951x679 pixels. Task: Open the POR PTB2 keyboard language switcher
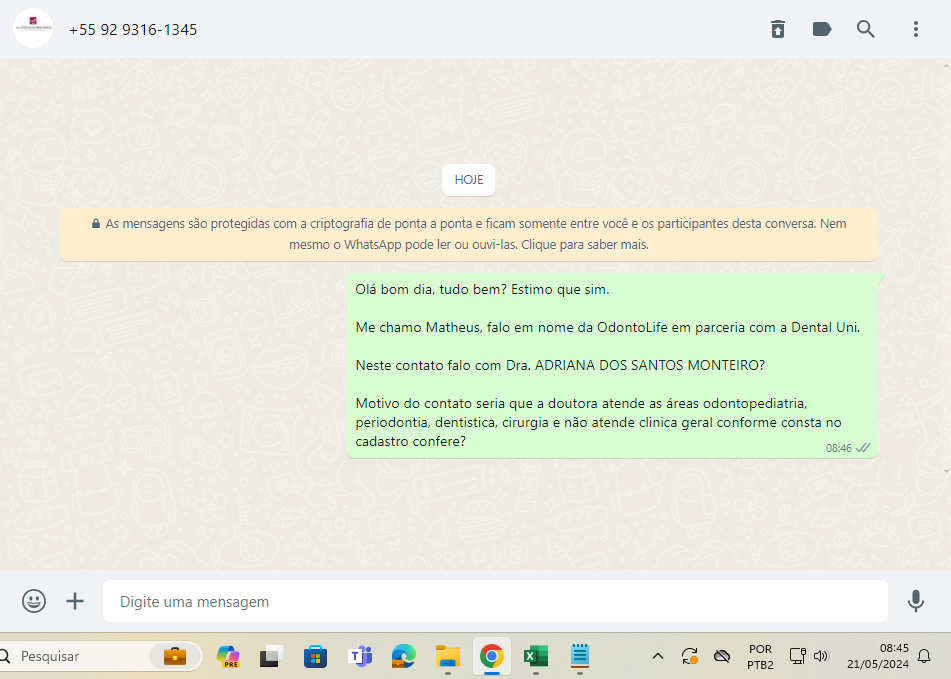click(759, 656)
